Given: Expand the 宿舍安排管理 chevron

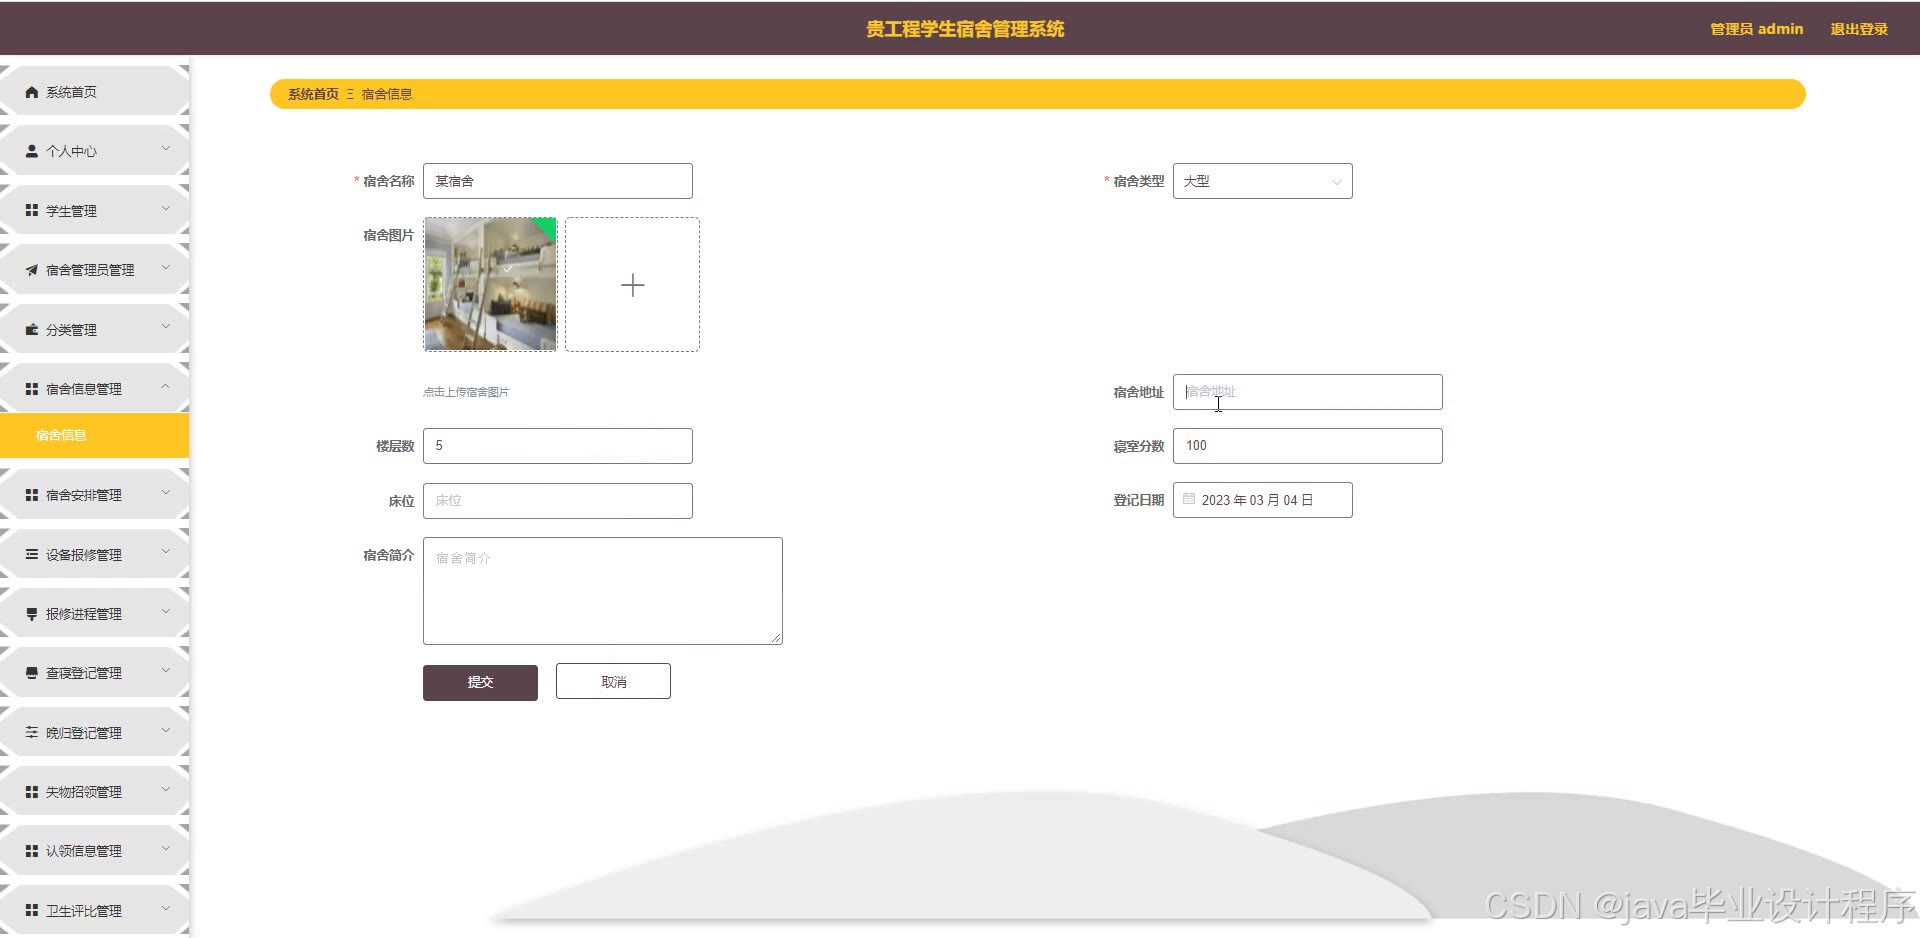Looking at the screenshot, I should pos(166,493).
